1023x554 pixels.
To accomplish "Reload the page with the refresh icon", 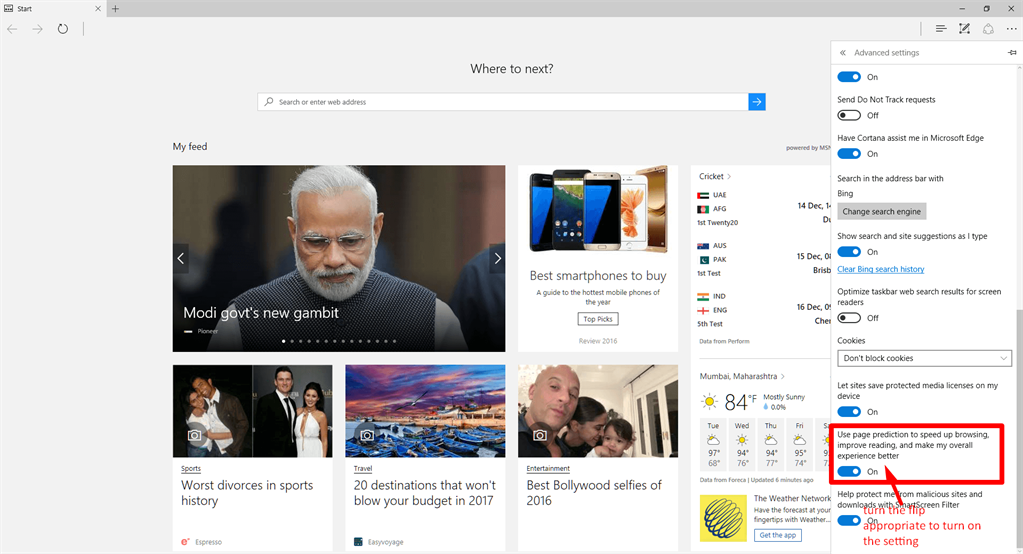I will 63,29.
